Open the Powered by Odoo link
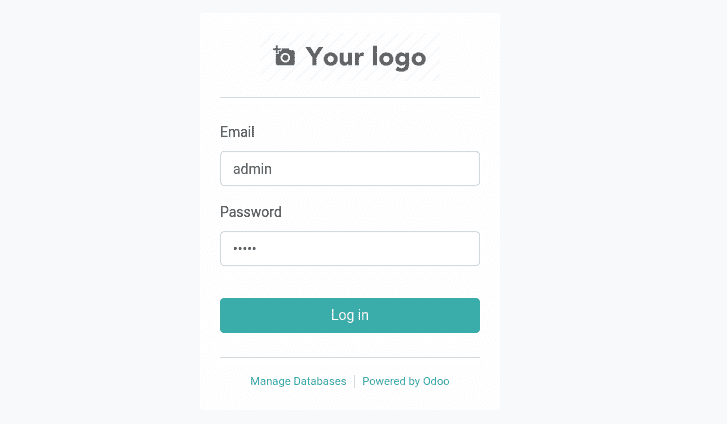 tap(406, 381)
